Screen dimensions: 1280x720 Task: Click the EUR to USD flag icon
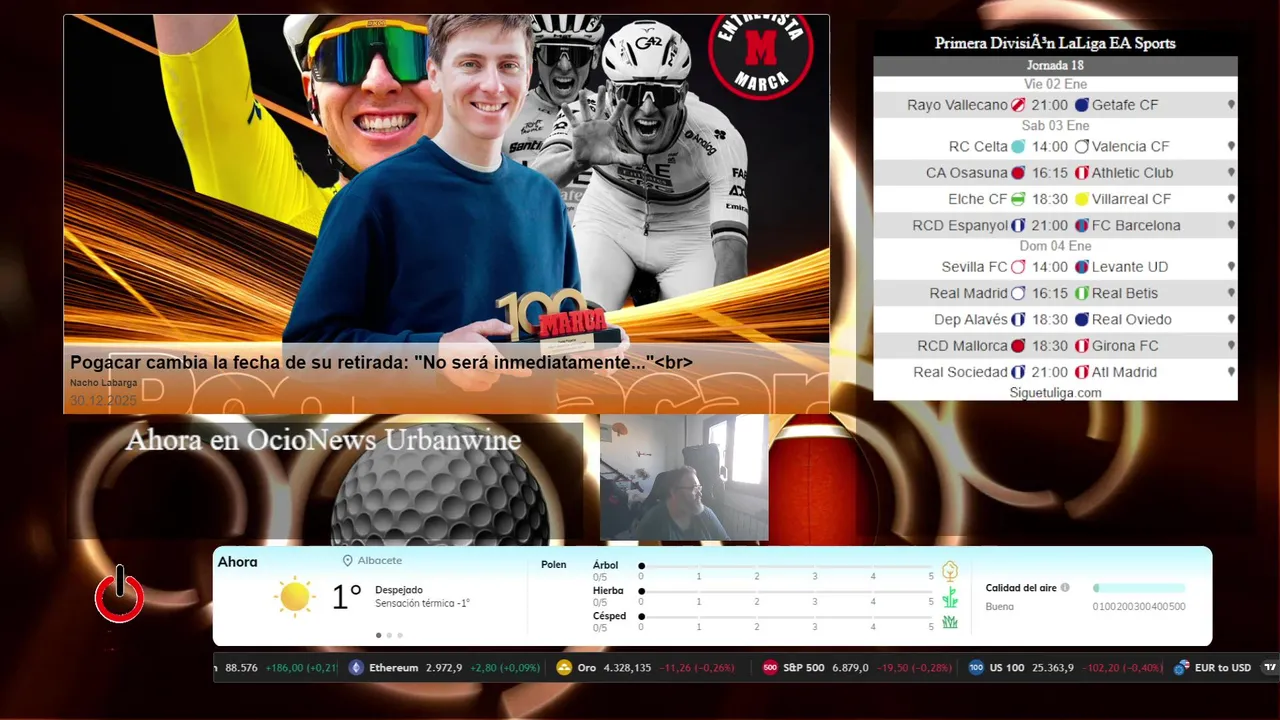[x=1182, y=668]
